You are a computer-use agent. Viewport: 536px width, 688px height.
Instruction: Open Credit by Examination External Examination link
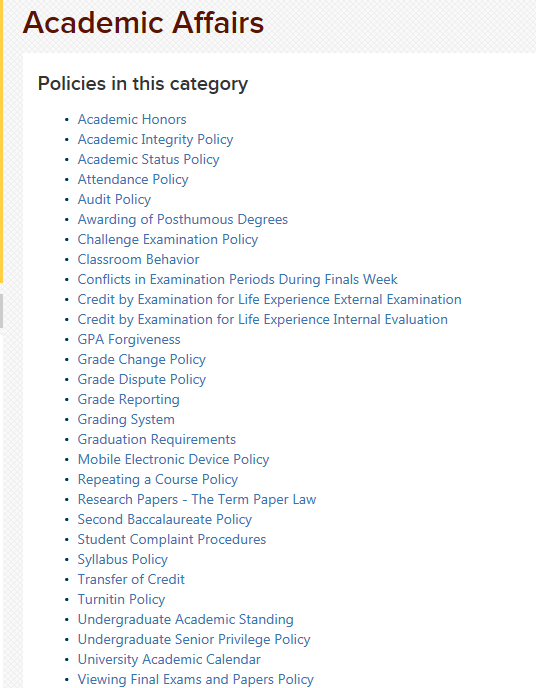pyautogui.click(x=269, y=299)
